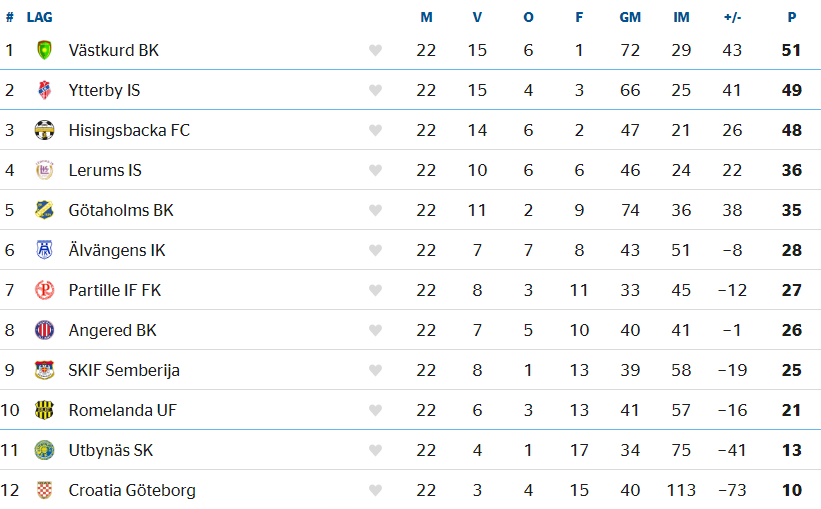Click the Angered BK striped badge
The width and height of the screenshot is (821, 509).
click(x=45, y=330)
